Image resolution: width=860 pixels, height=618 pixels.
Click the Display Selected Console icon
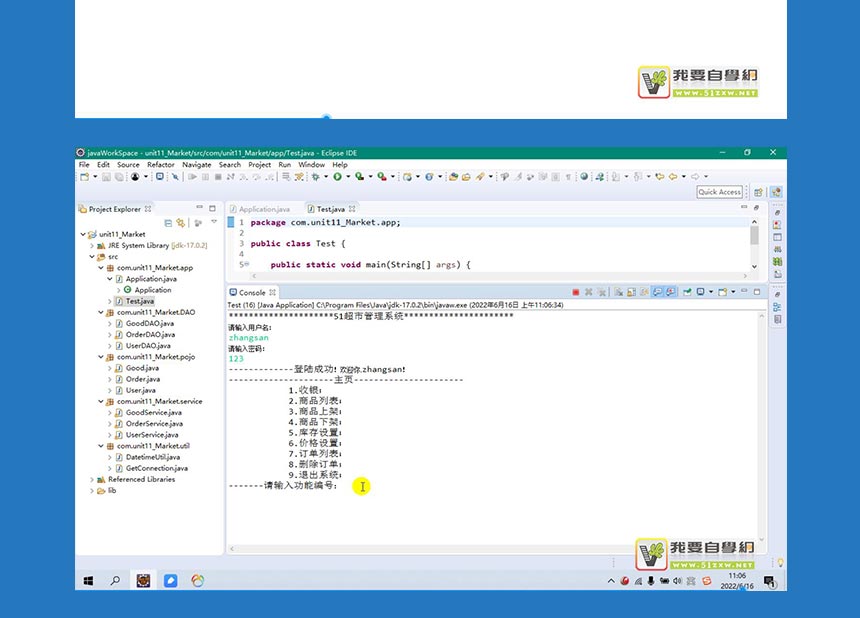700,292
